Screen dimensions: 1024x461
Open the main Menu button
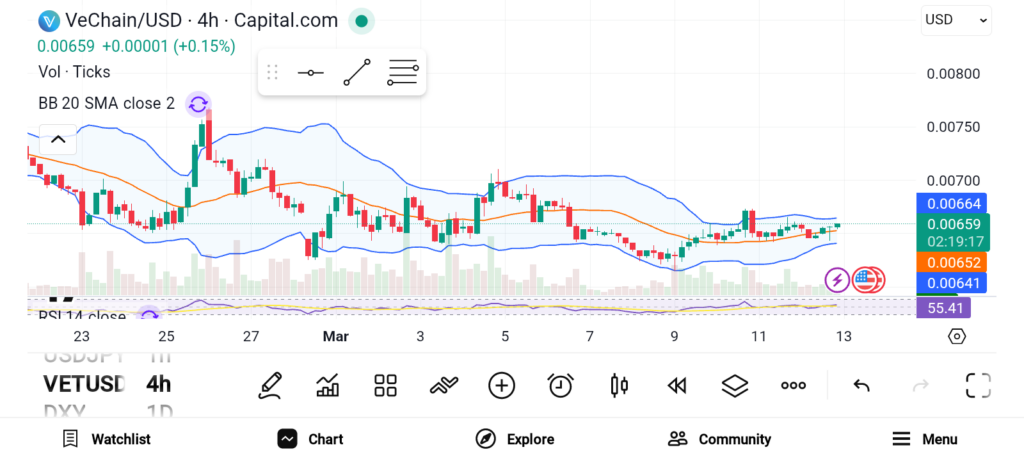click(925, 439)
